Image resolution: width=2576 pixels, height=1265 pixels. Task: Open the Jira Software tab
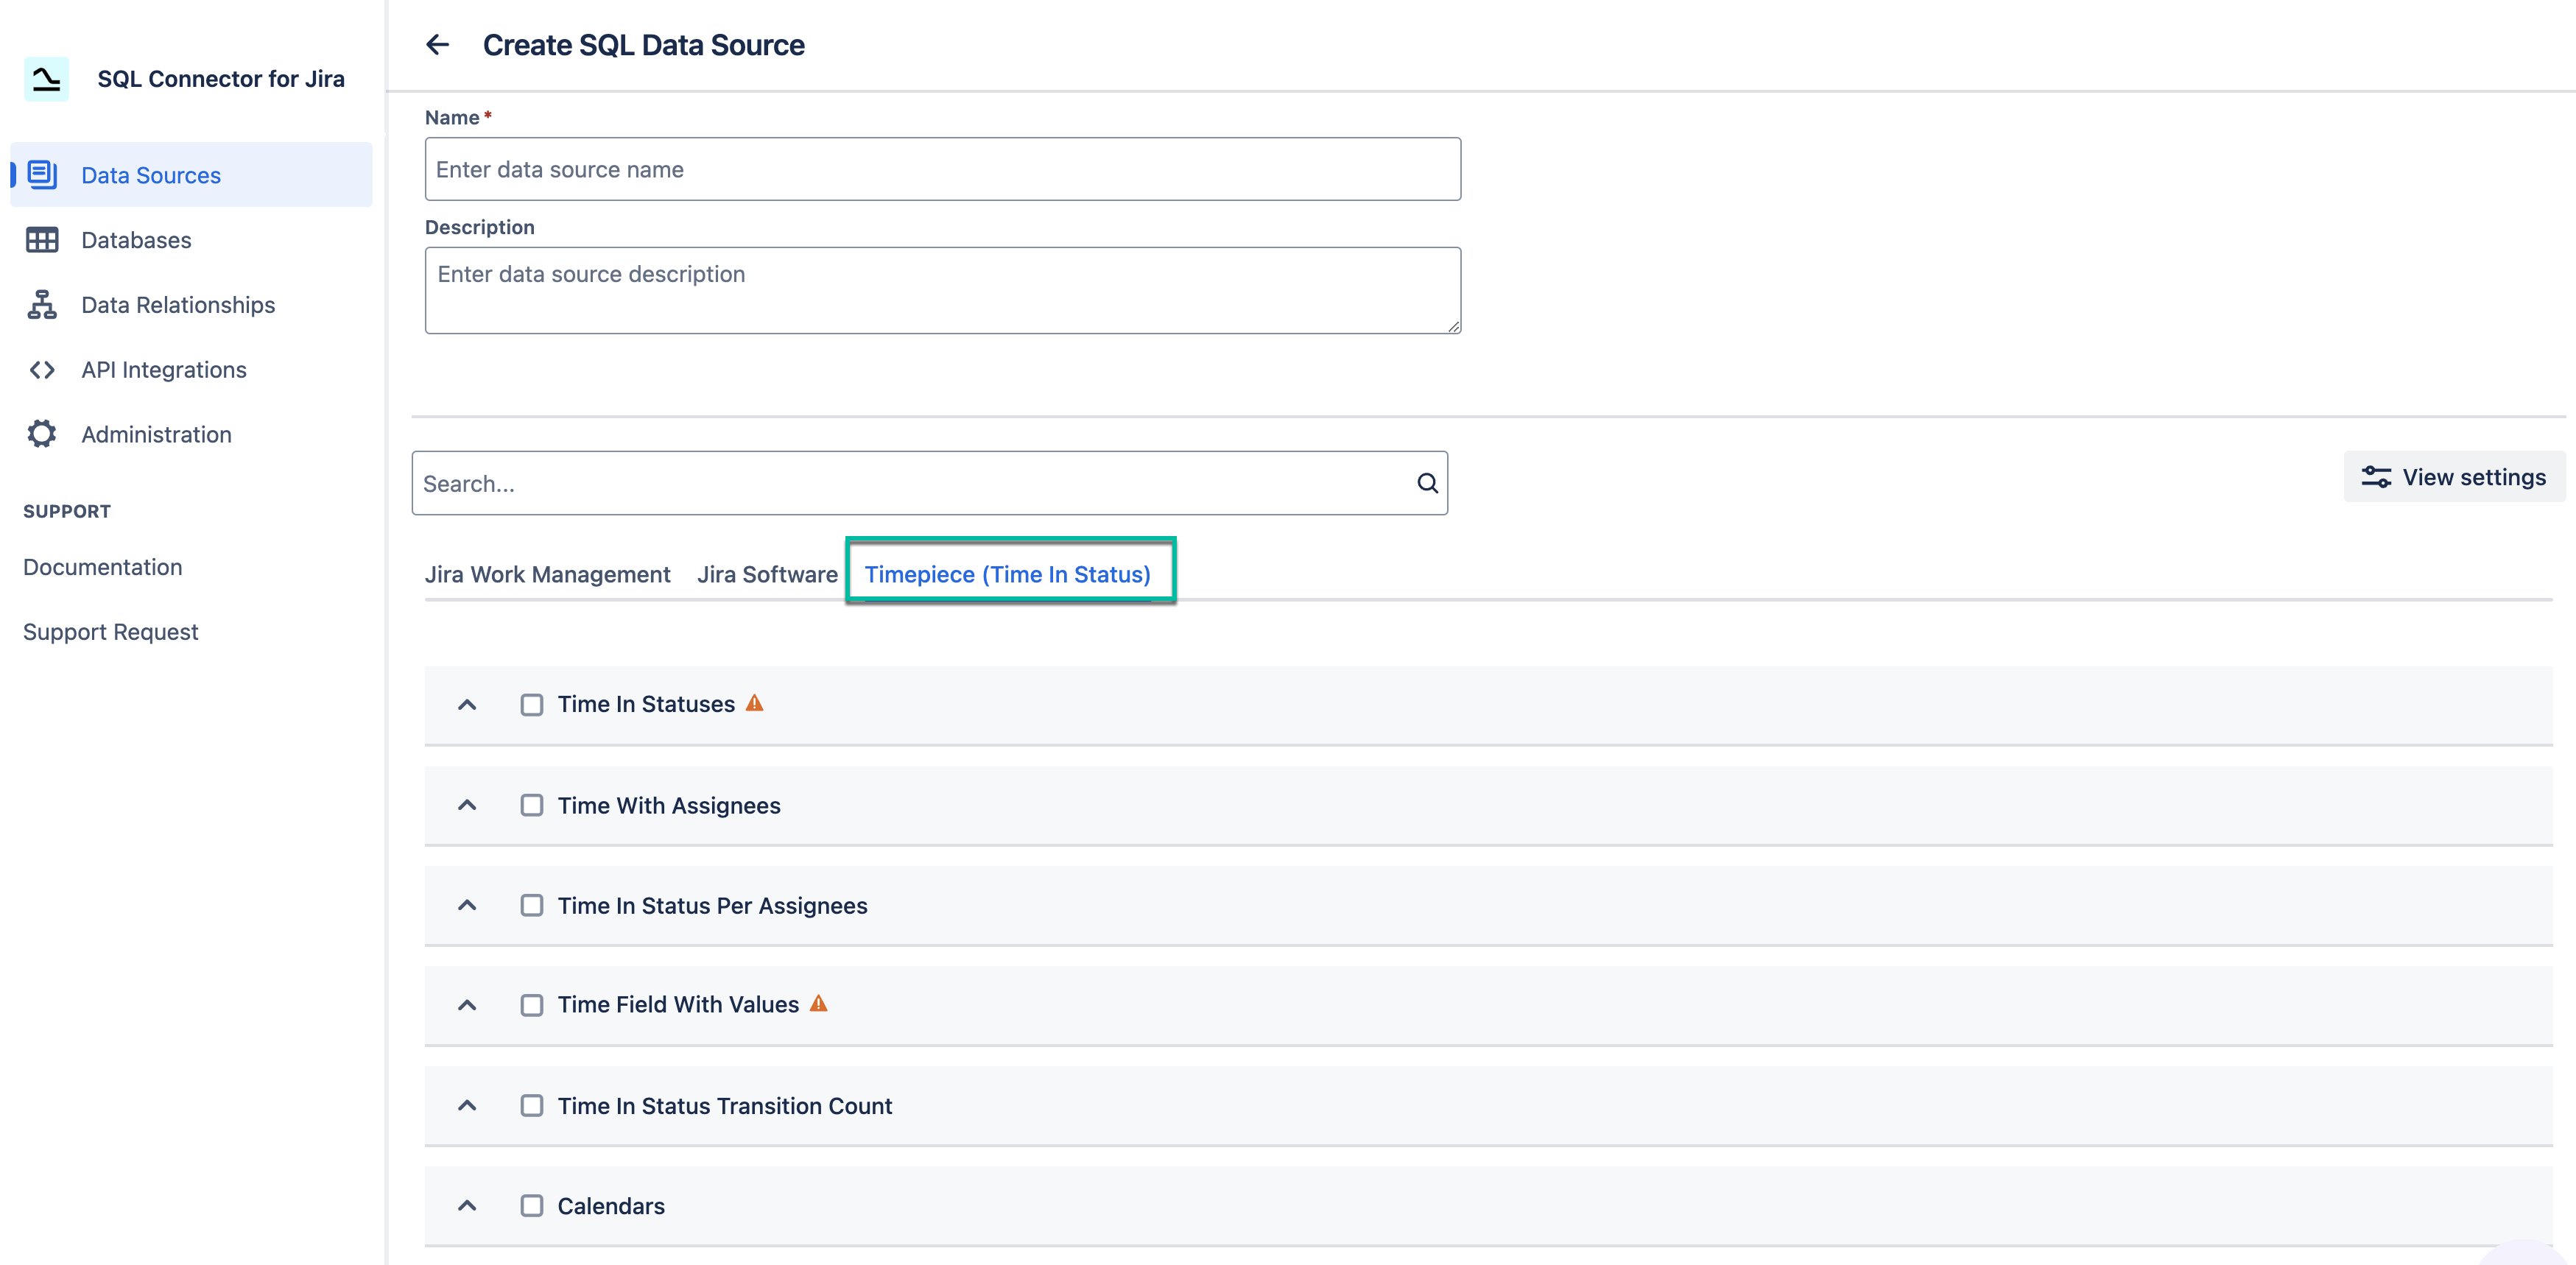point(767,574)
